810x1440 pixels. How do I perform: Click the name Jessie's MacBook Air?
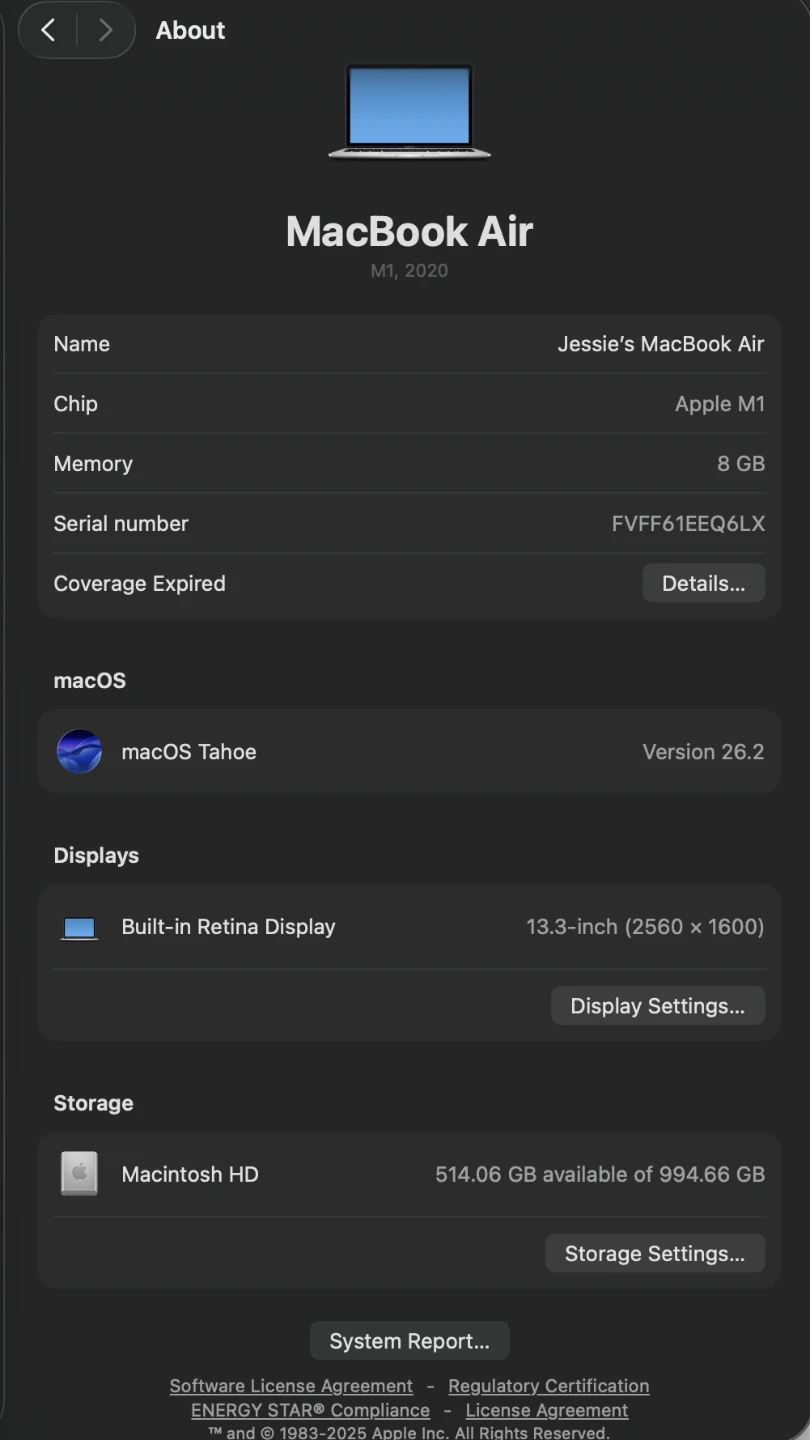660,344
